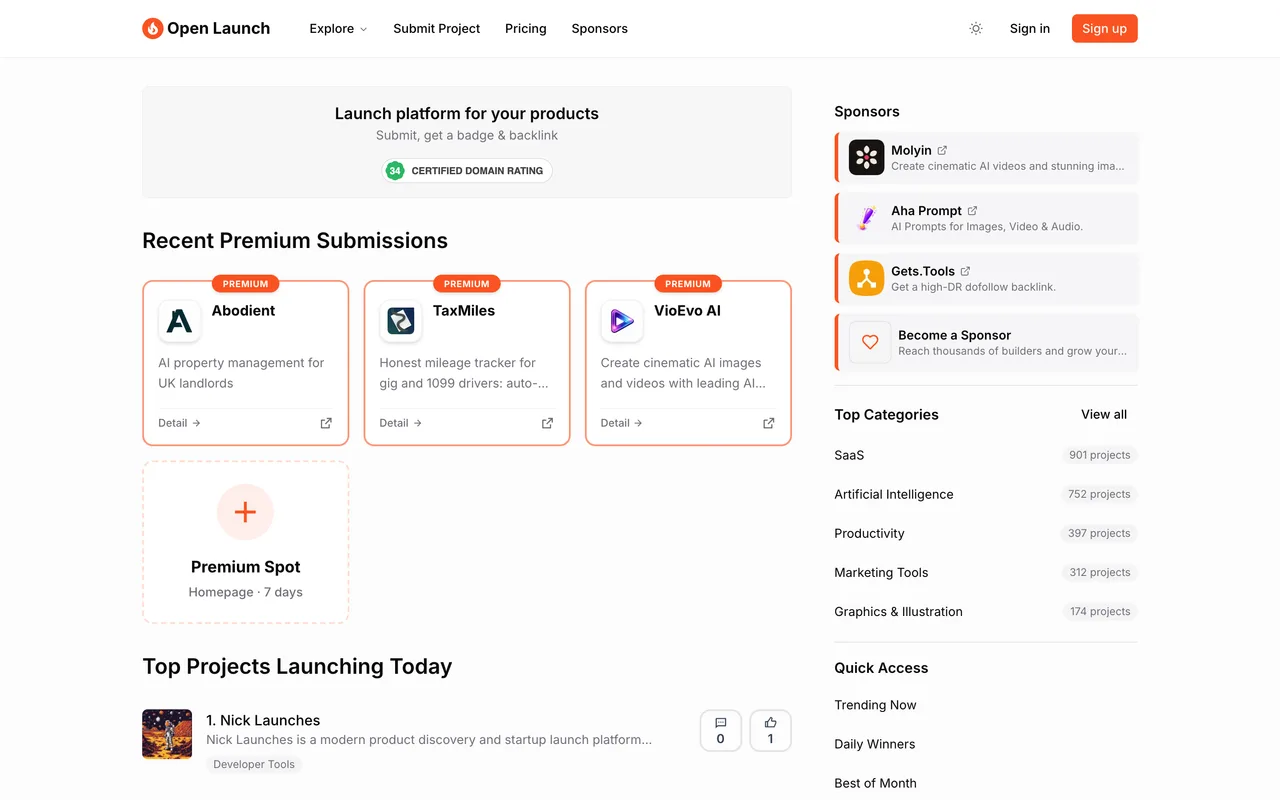The image size is (1280, 800).
Task: Click the VioEvo AI app logo
Action: (621, 321)
